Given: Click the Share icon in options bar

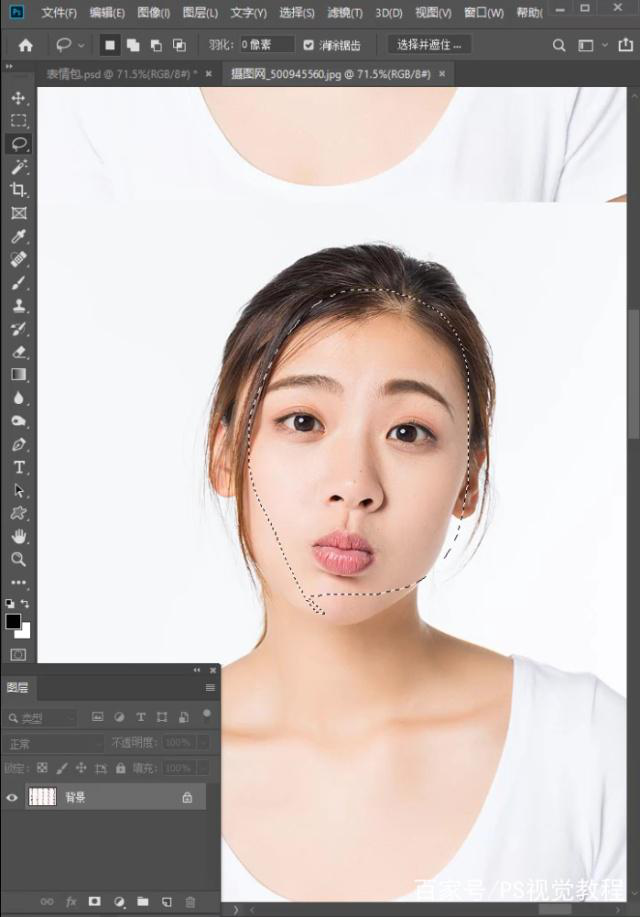Looking at the screenshot, I should point(625,44).
